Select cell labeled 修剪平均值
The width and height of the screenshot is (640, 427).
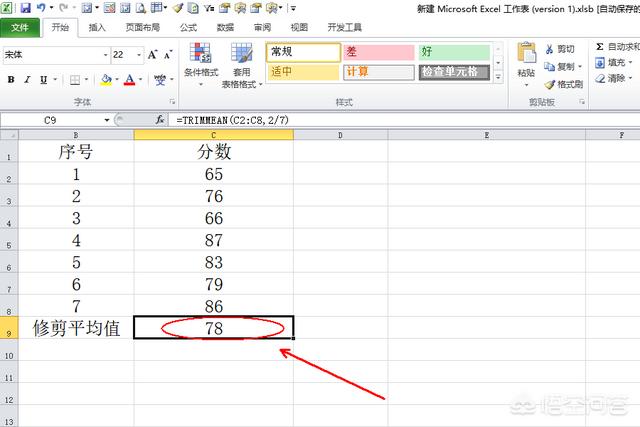pyautogui.click(x=76, y=328)
